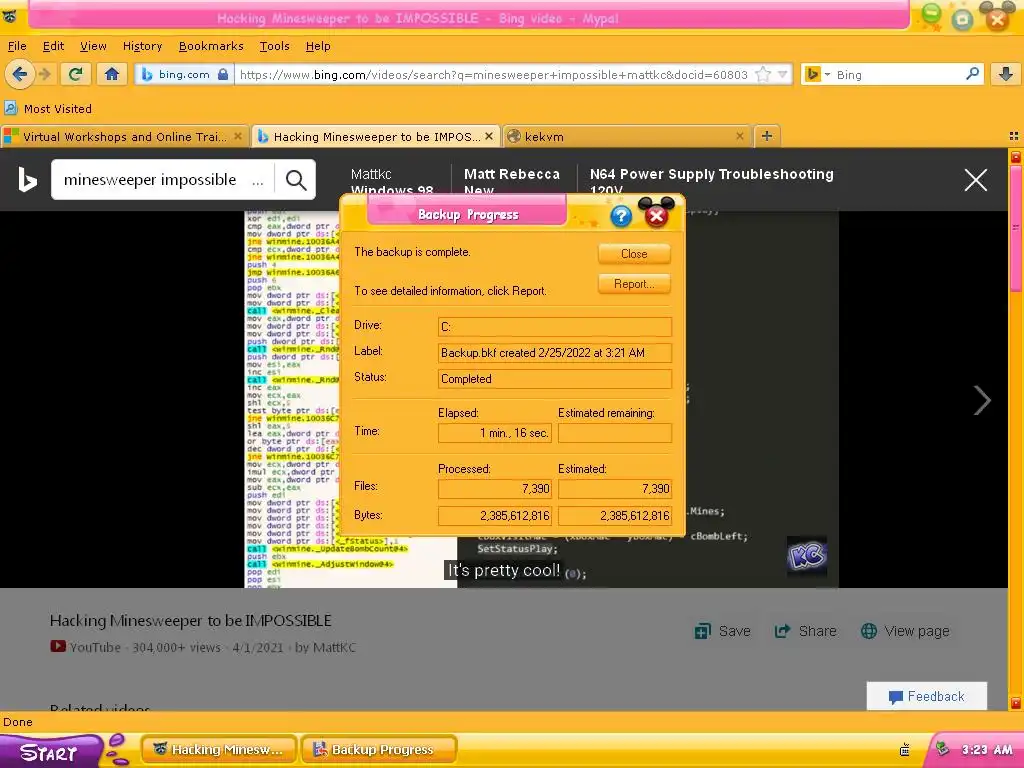Screen dimensions: 1024x768
Task: Open the list all tabs grid icon
Action: [1014, 136]
